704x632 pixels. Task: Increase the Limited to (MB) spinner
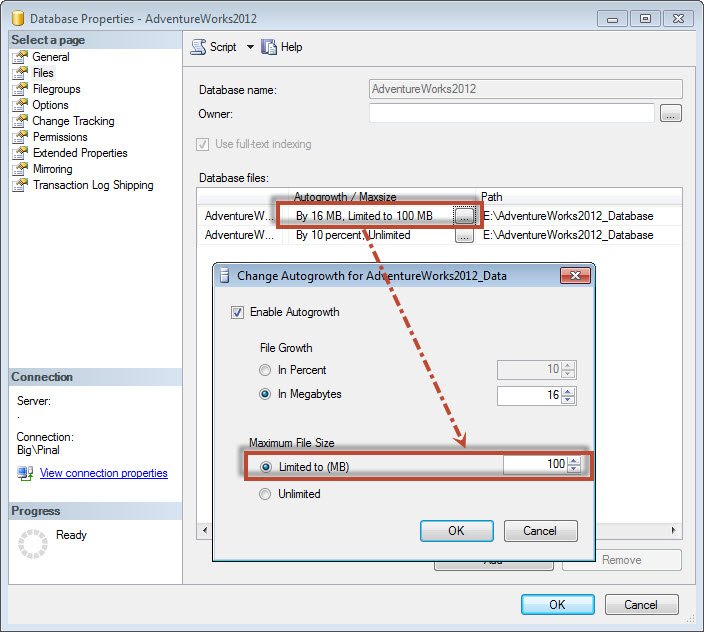pyautogui.click(x=574, y=461)
